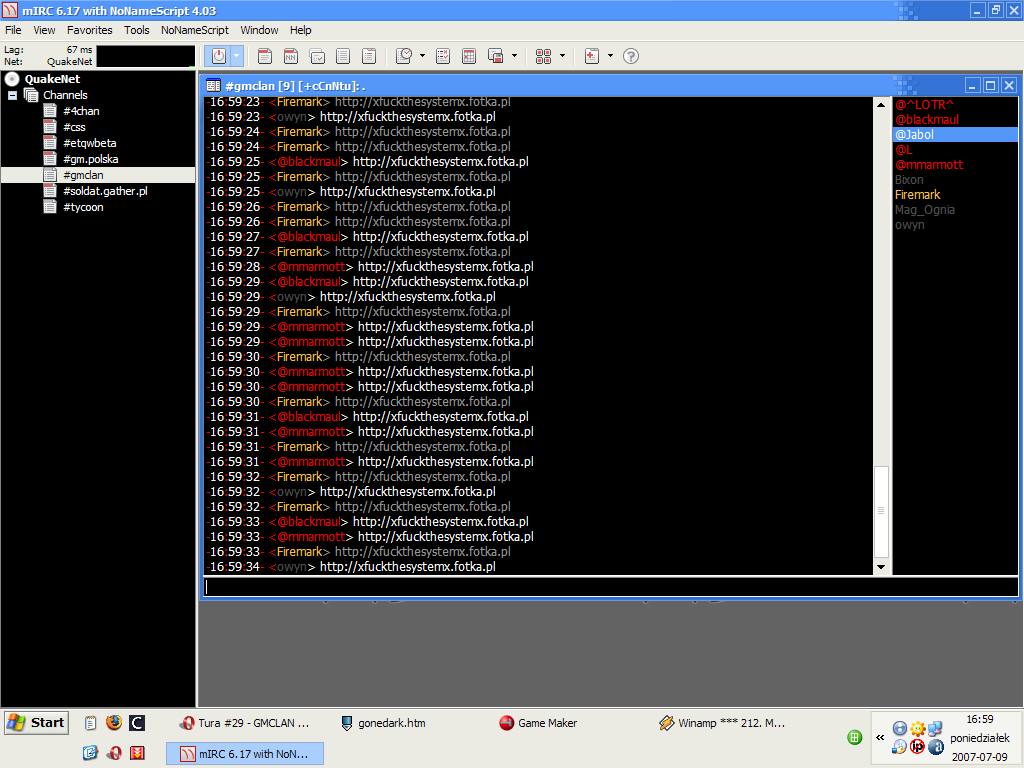
Task: Click the four-squares window arrangement toolbar icon
Action: point(544,56)
